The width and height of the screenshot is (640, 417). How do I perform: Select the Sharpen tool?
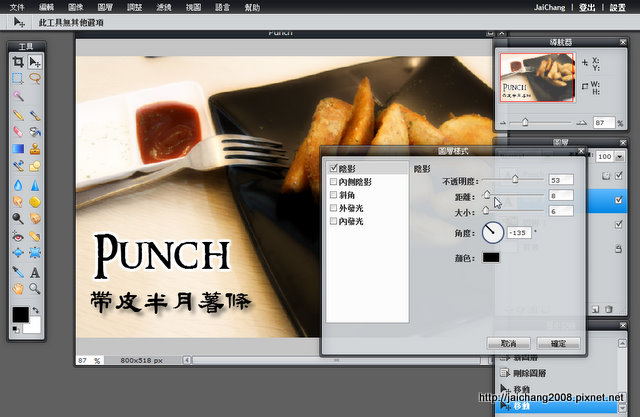pos(35,185)
